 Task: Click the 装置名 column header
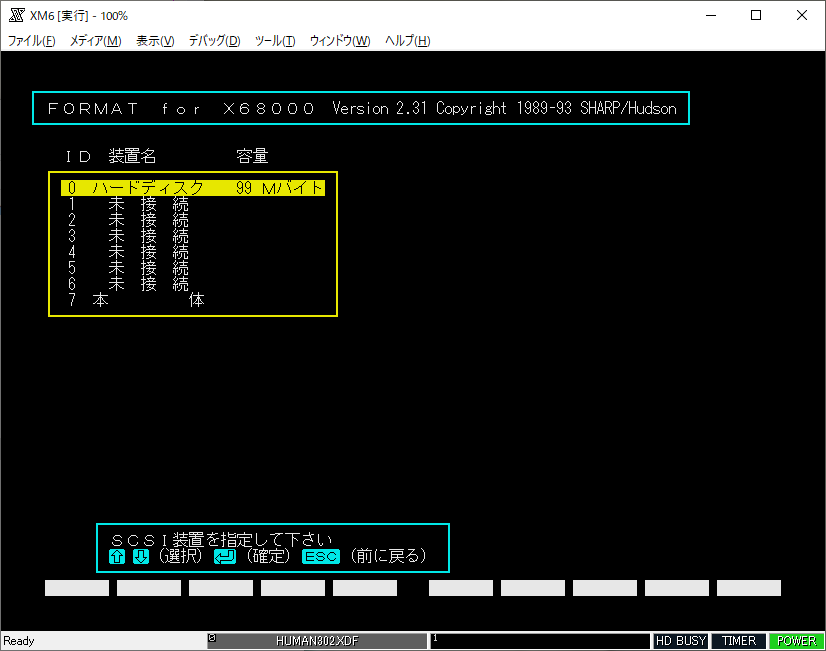click(132, 156)
